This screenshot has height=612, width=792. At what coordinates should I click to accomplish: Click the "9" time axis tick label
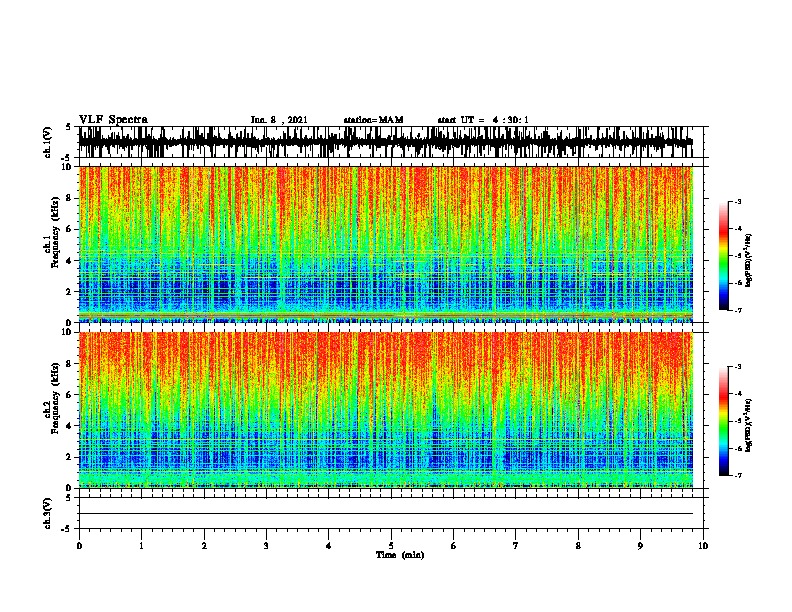[640, 545]
